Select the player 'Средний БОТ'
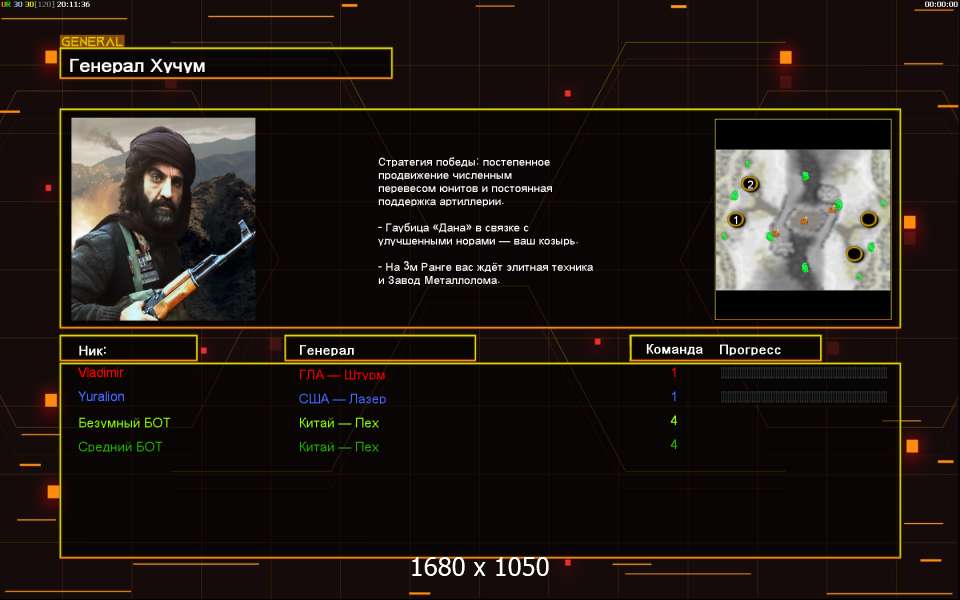Viewport: 960px width, 600px height. click(x=120, y=447)
